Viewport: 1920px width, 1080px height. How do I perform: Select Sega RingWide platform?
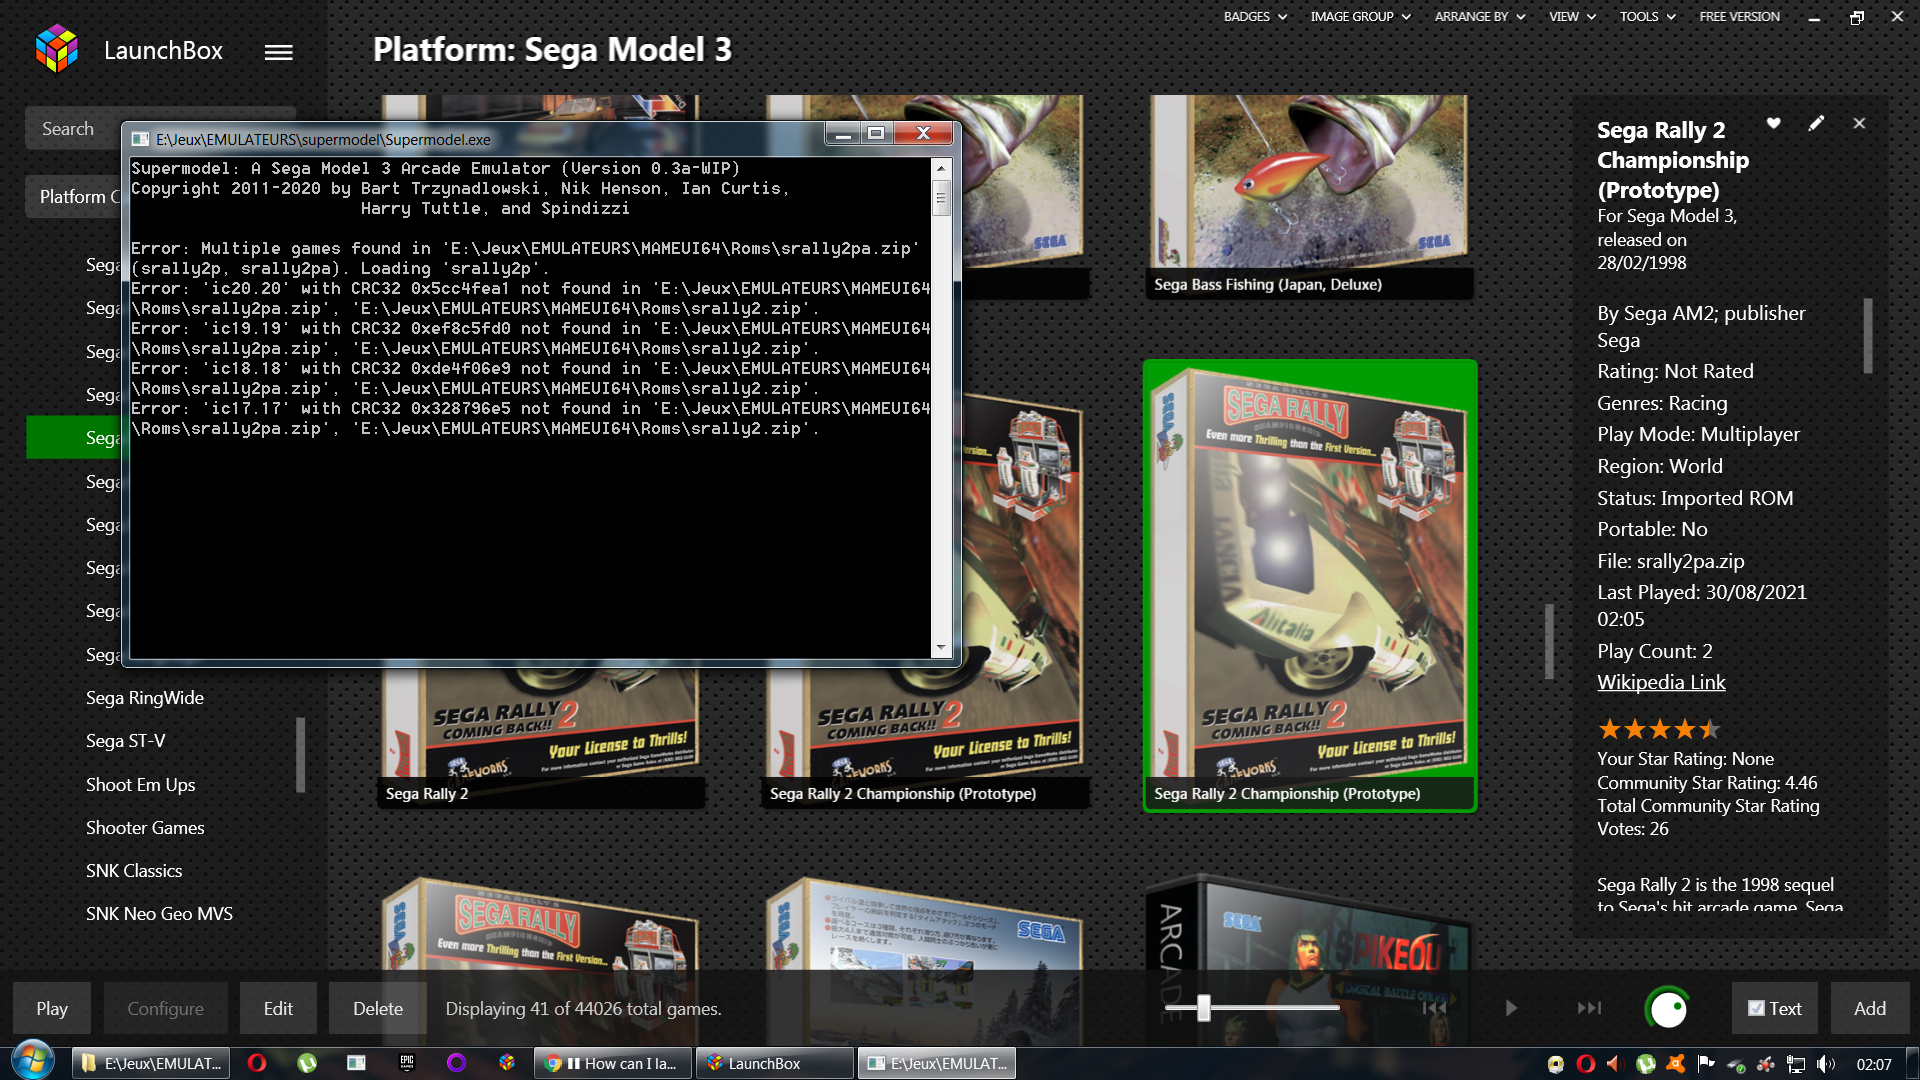(145, 698)
